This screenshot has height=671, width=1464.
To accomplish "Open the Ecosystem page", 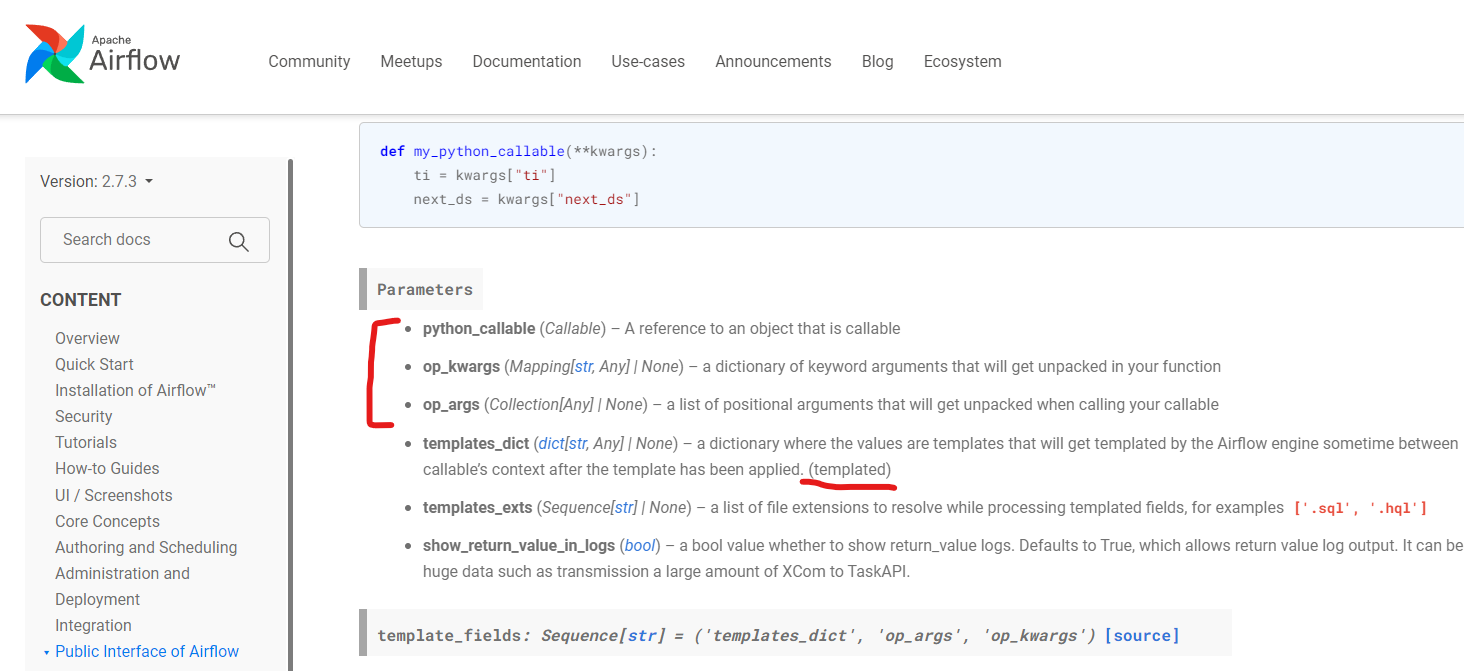I will pyautogui.click(x=962, y=61).
